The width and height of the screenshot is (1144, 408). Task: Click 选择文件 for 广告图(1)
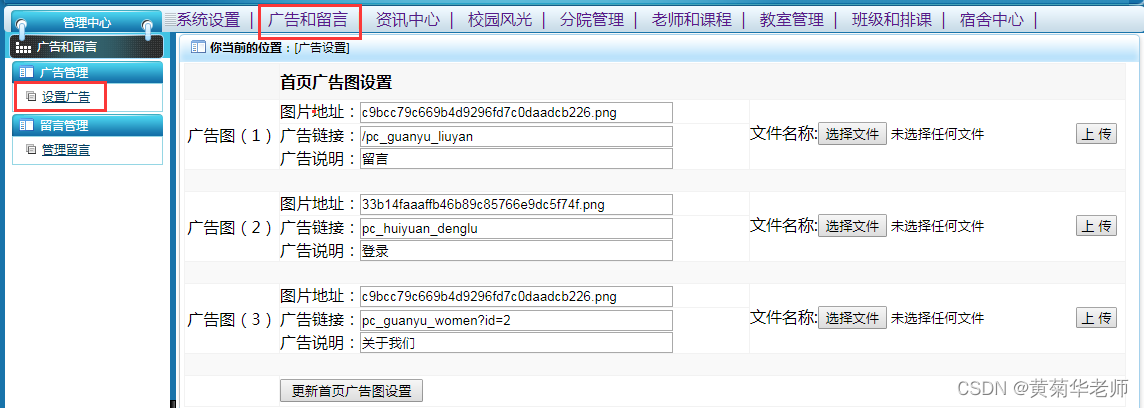[x=852, y=134]
